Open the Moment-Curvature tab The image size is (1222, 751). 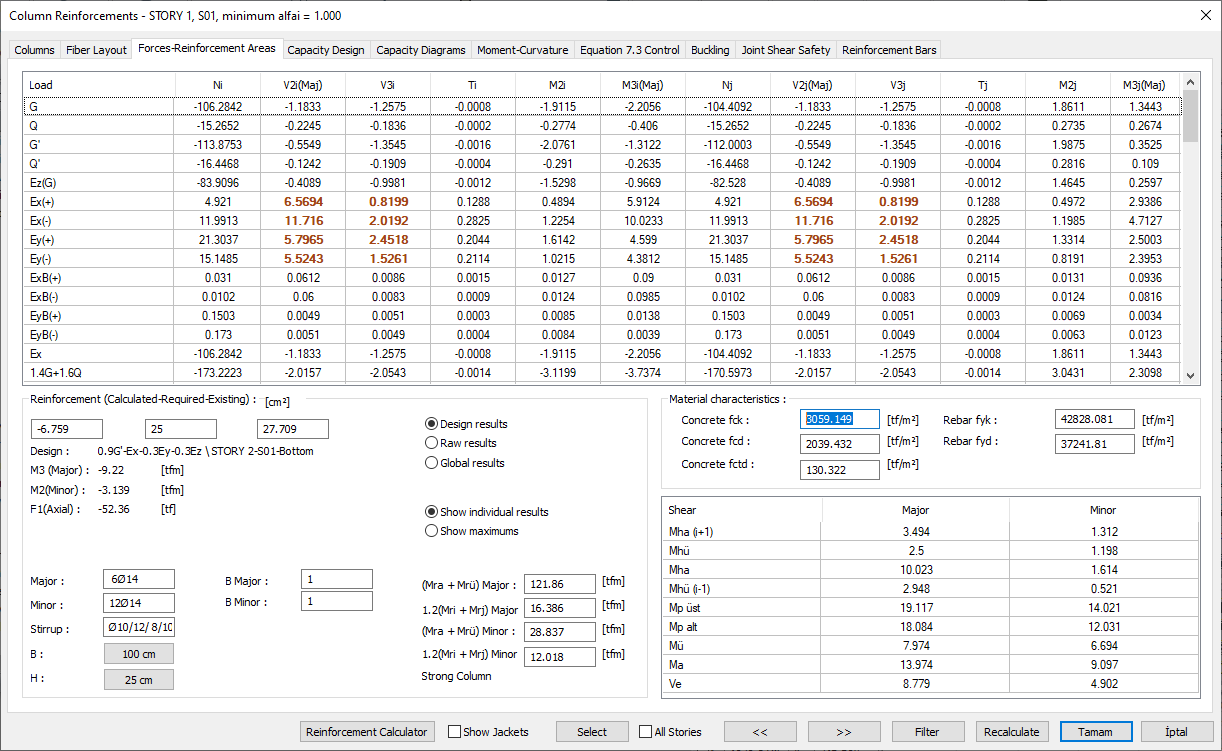tap(522, 50)
